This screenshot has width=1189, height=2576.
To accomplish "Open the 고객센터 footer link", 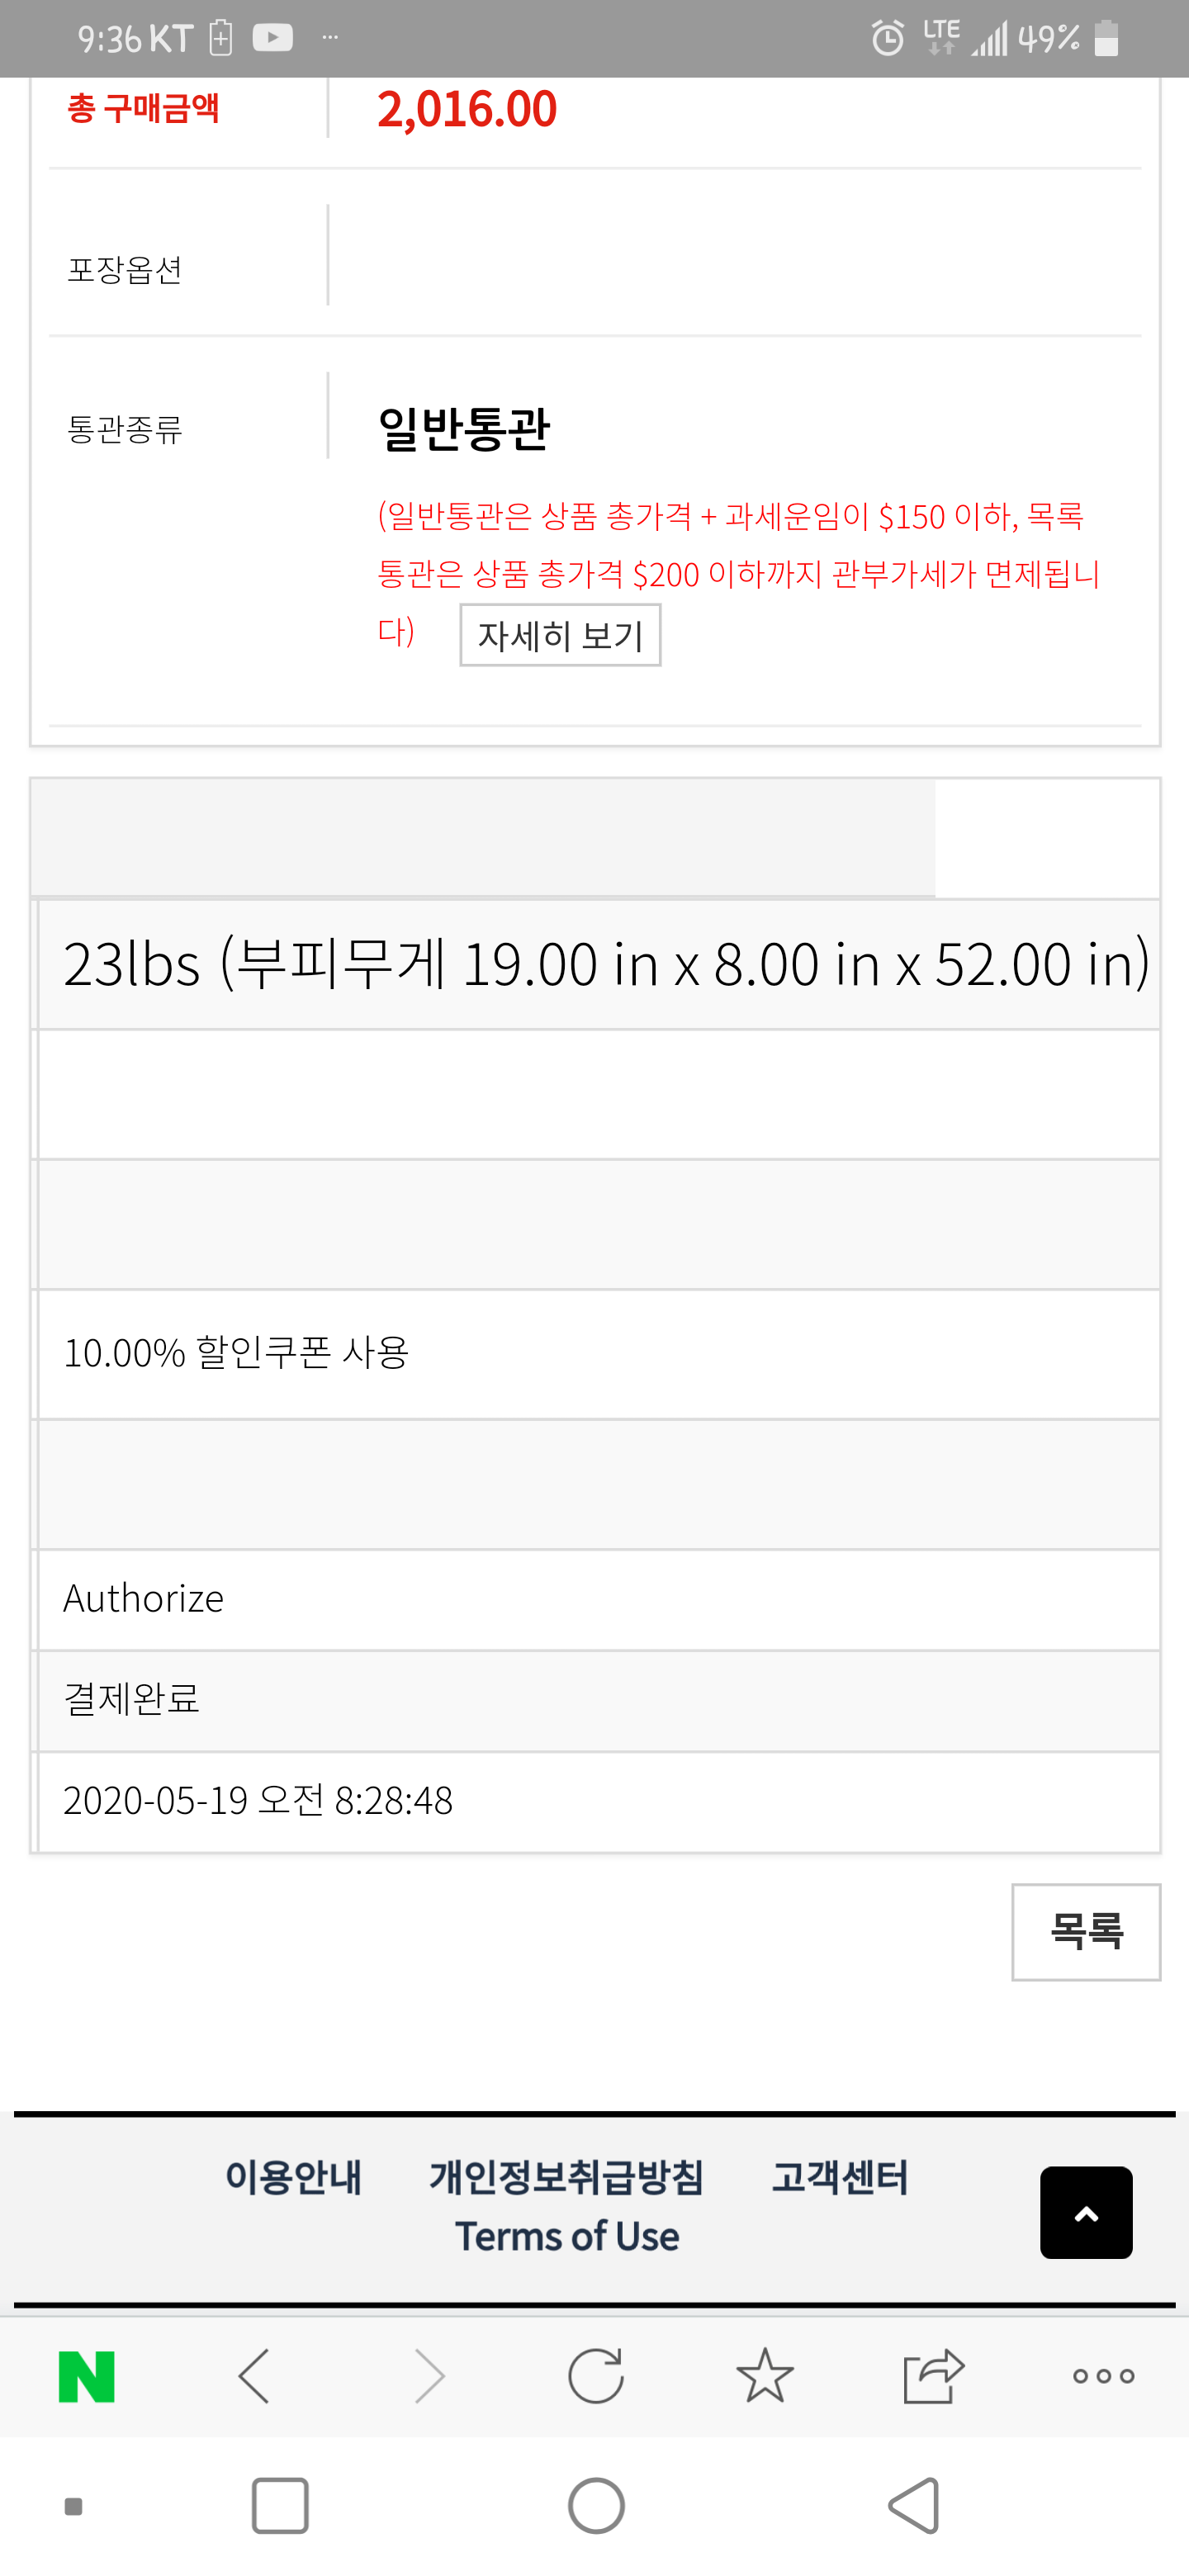I will click(840, 2177).
